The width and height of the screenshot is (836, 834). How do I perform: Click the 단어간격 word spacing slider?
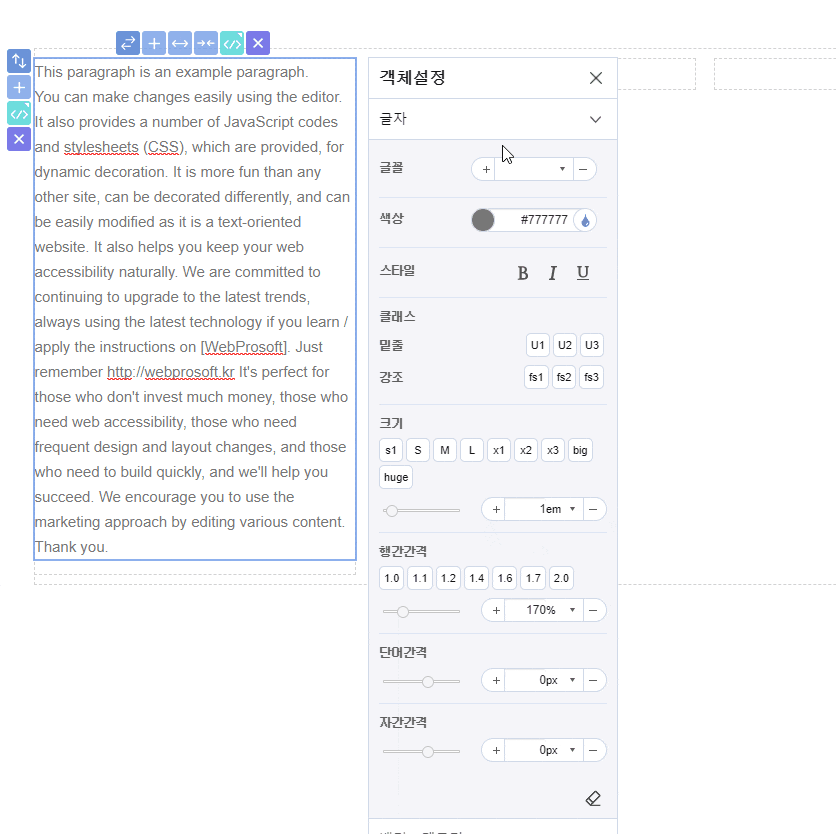421,681
